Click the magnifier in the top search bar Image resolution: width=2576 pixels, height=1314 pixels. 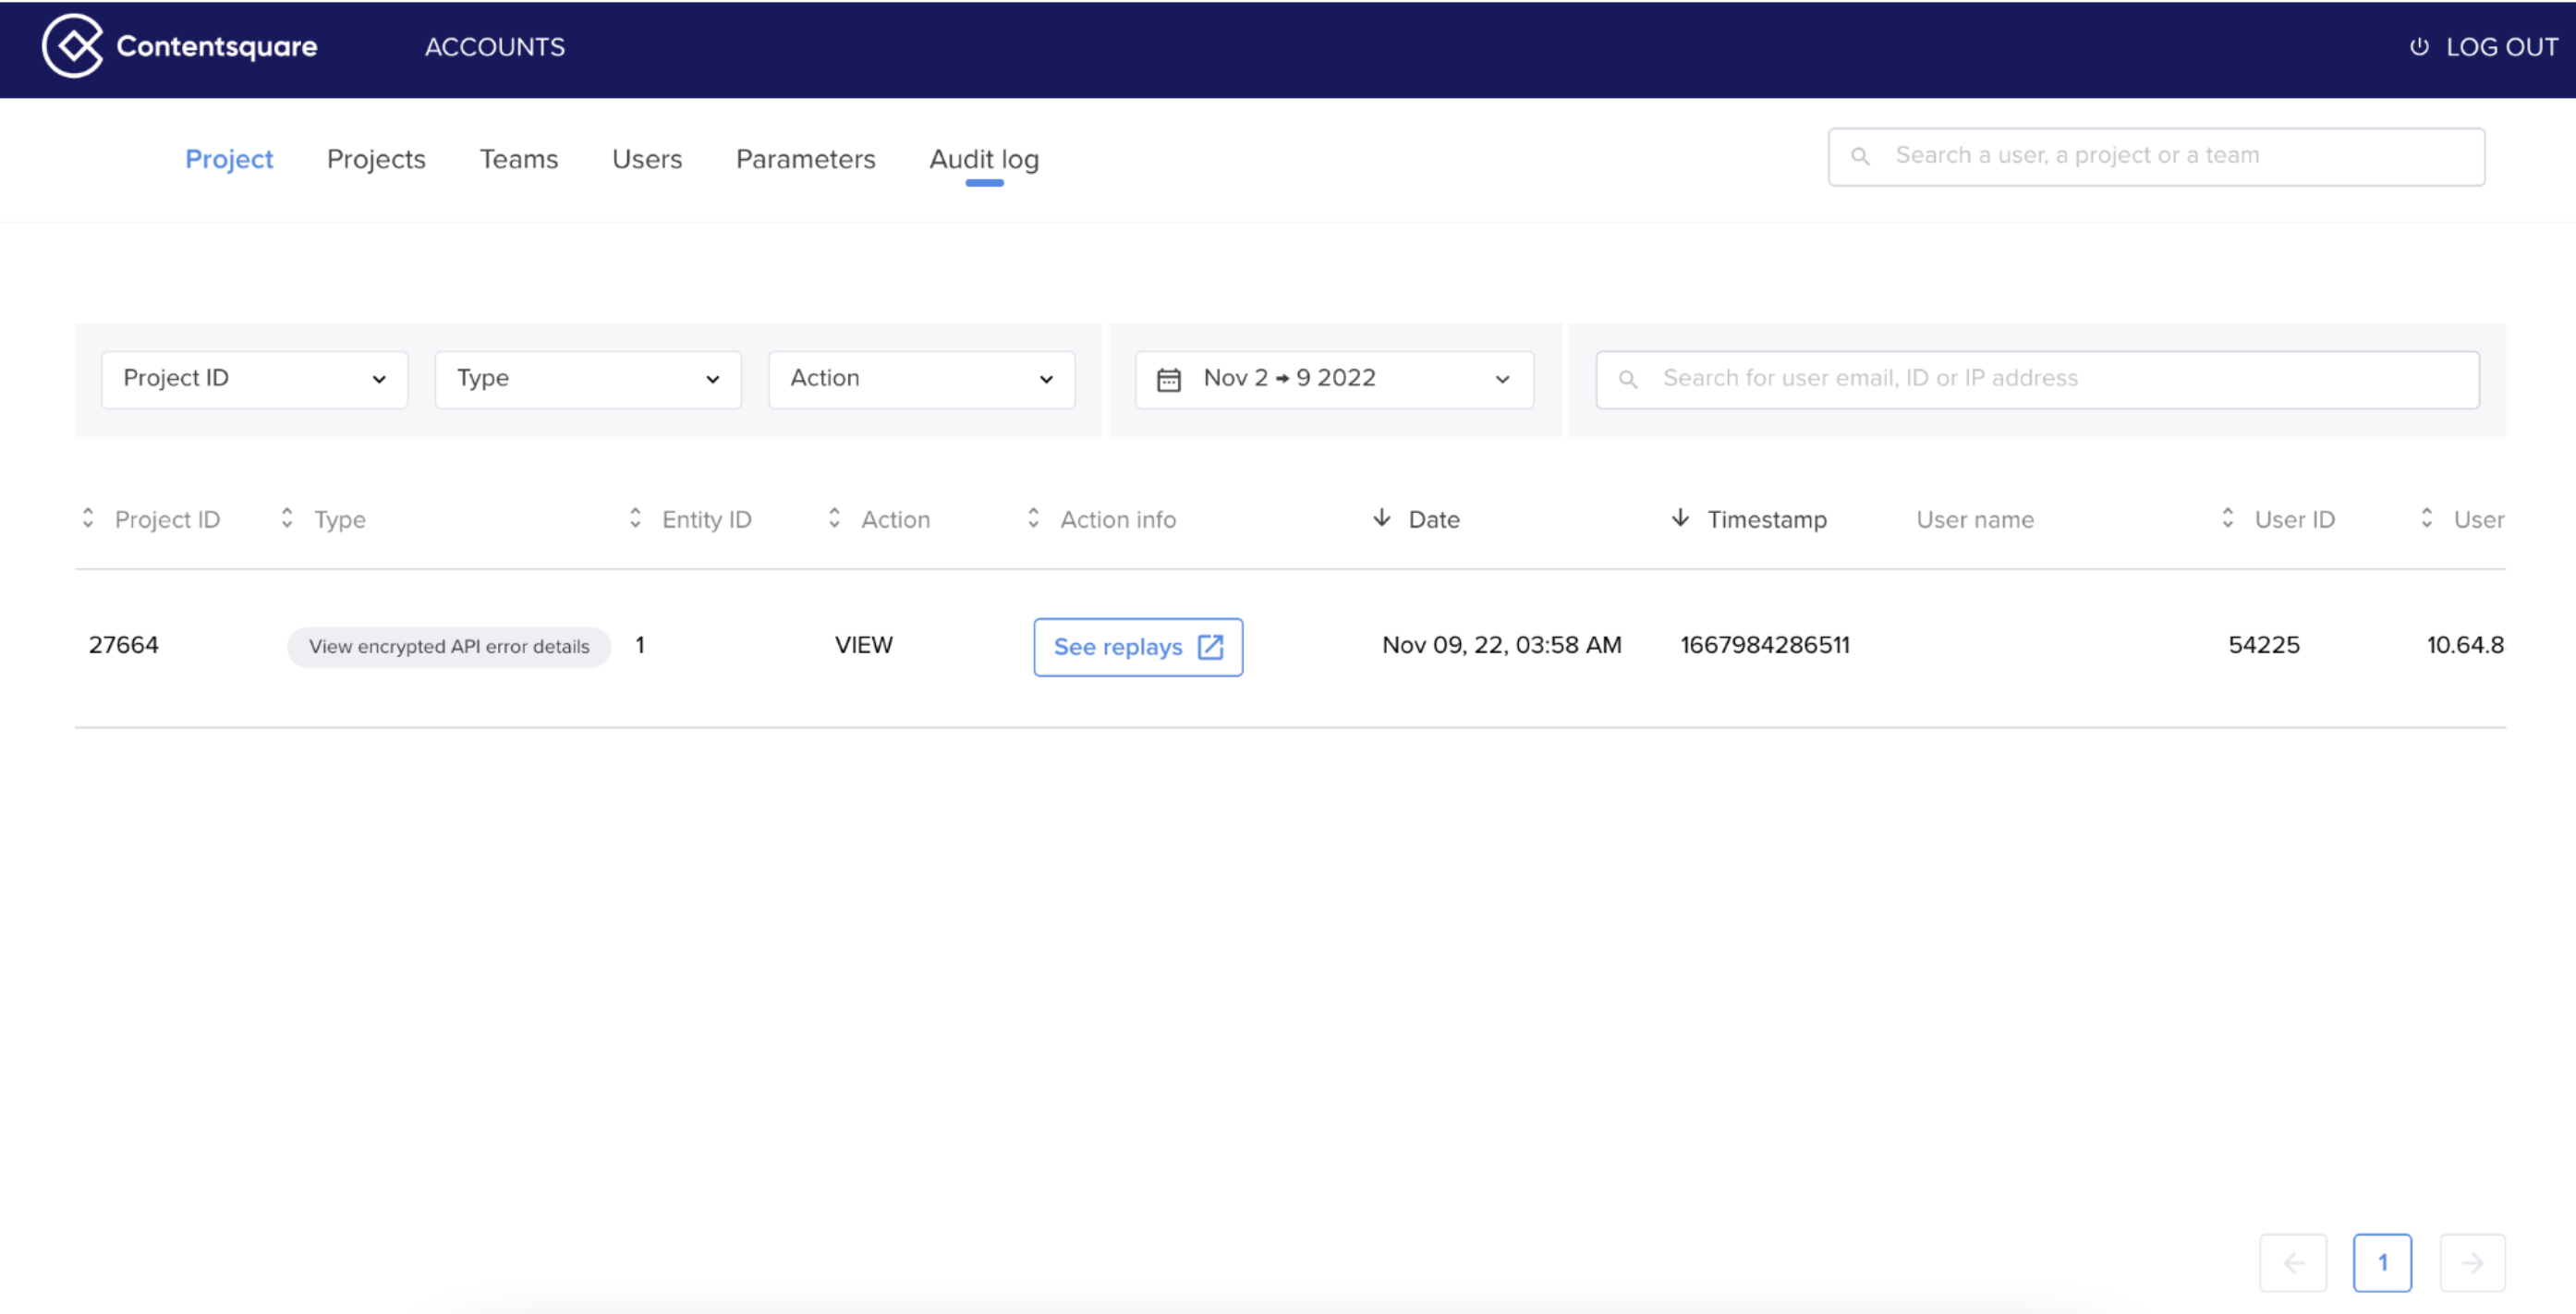(1862, 155)
